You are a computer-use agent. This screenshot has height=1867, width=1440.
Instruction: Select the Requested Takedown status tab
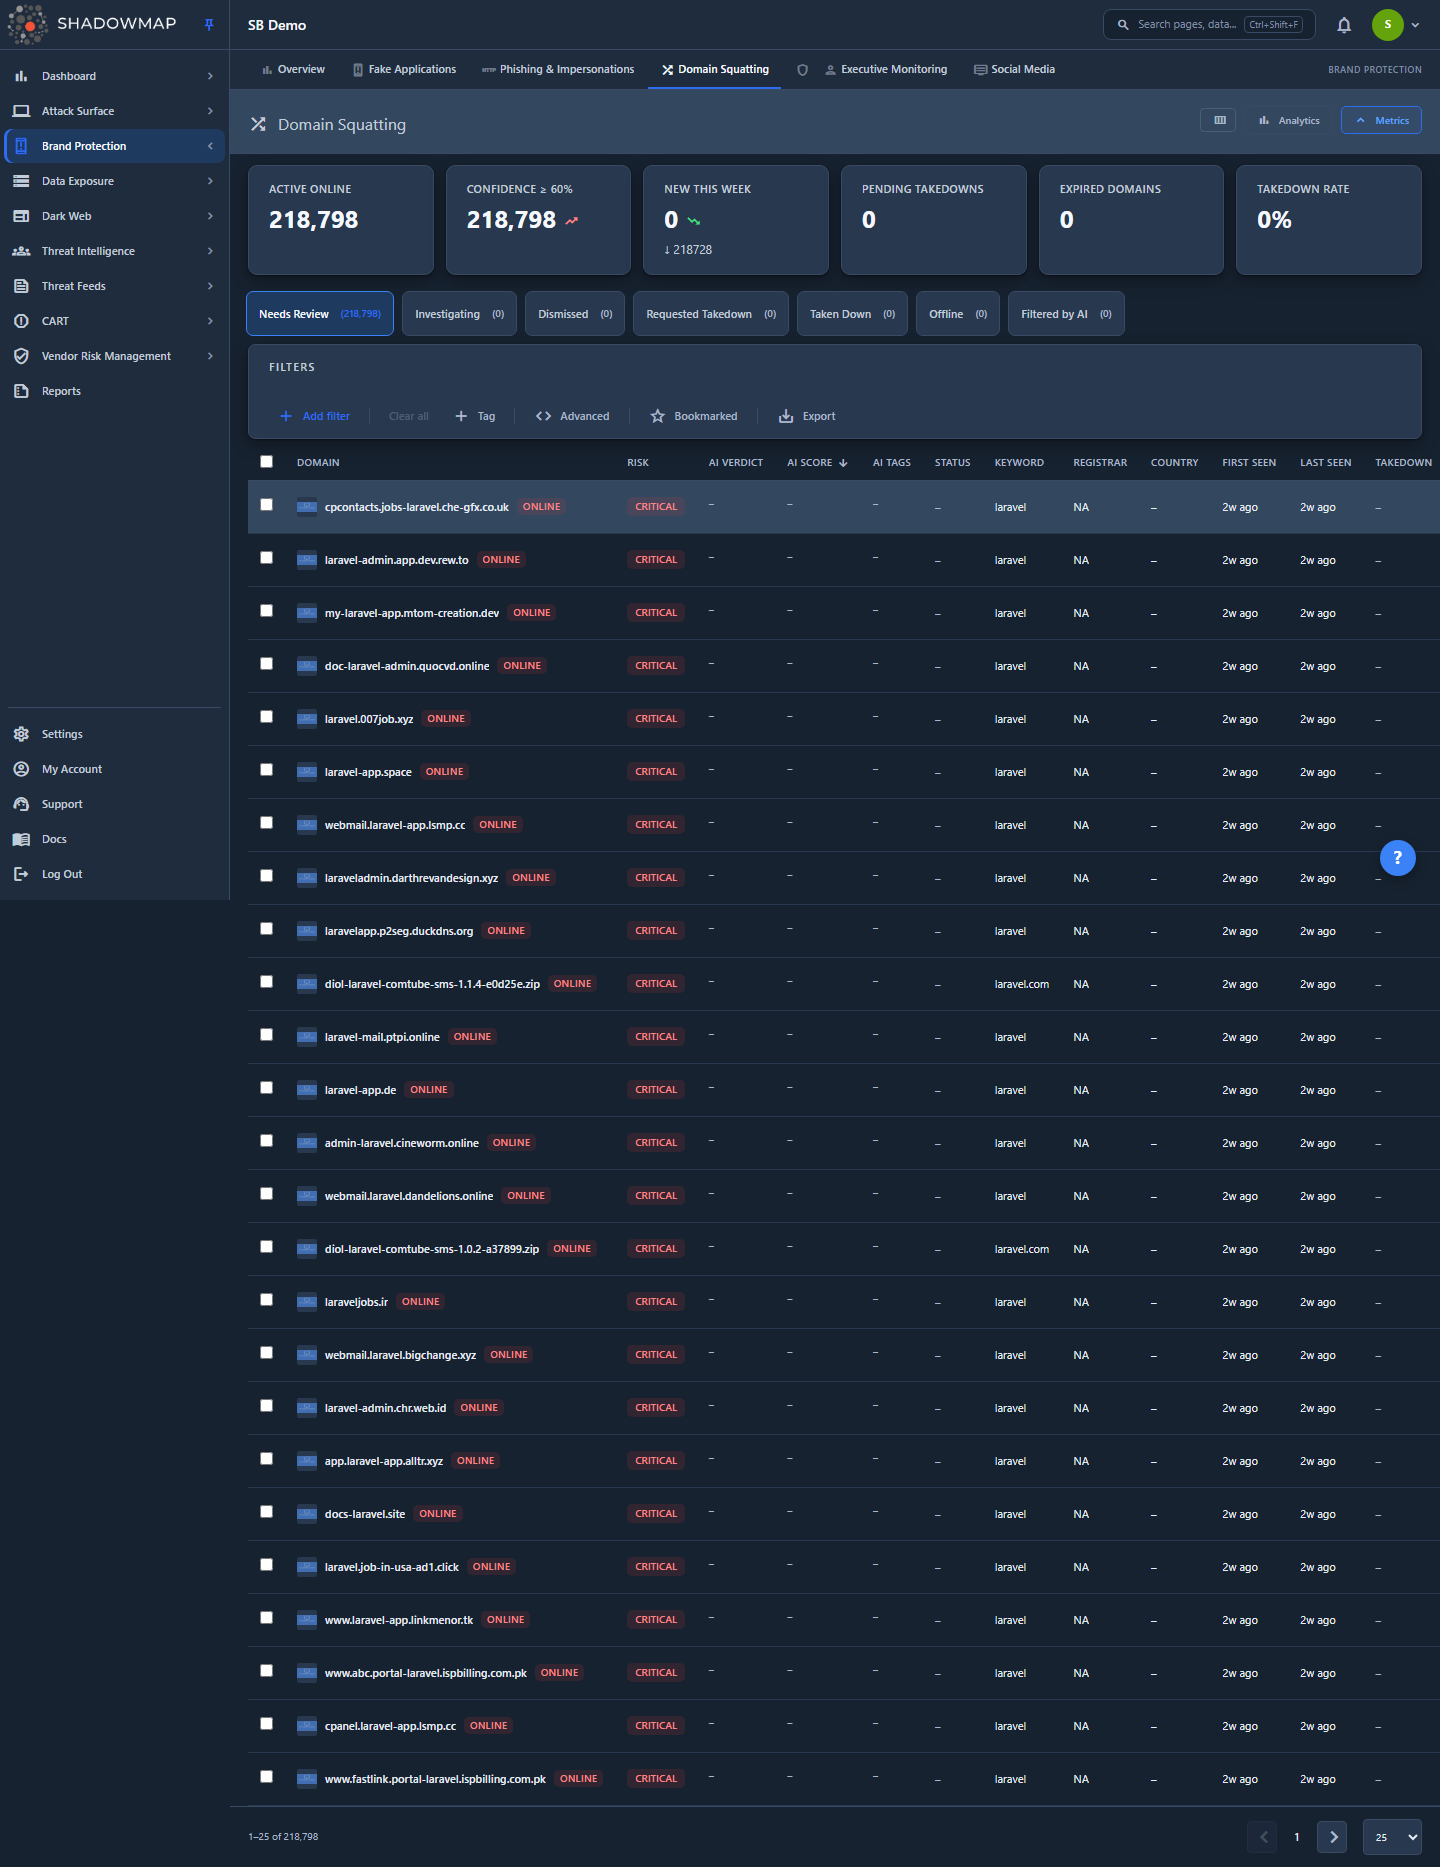(711, 314)
